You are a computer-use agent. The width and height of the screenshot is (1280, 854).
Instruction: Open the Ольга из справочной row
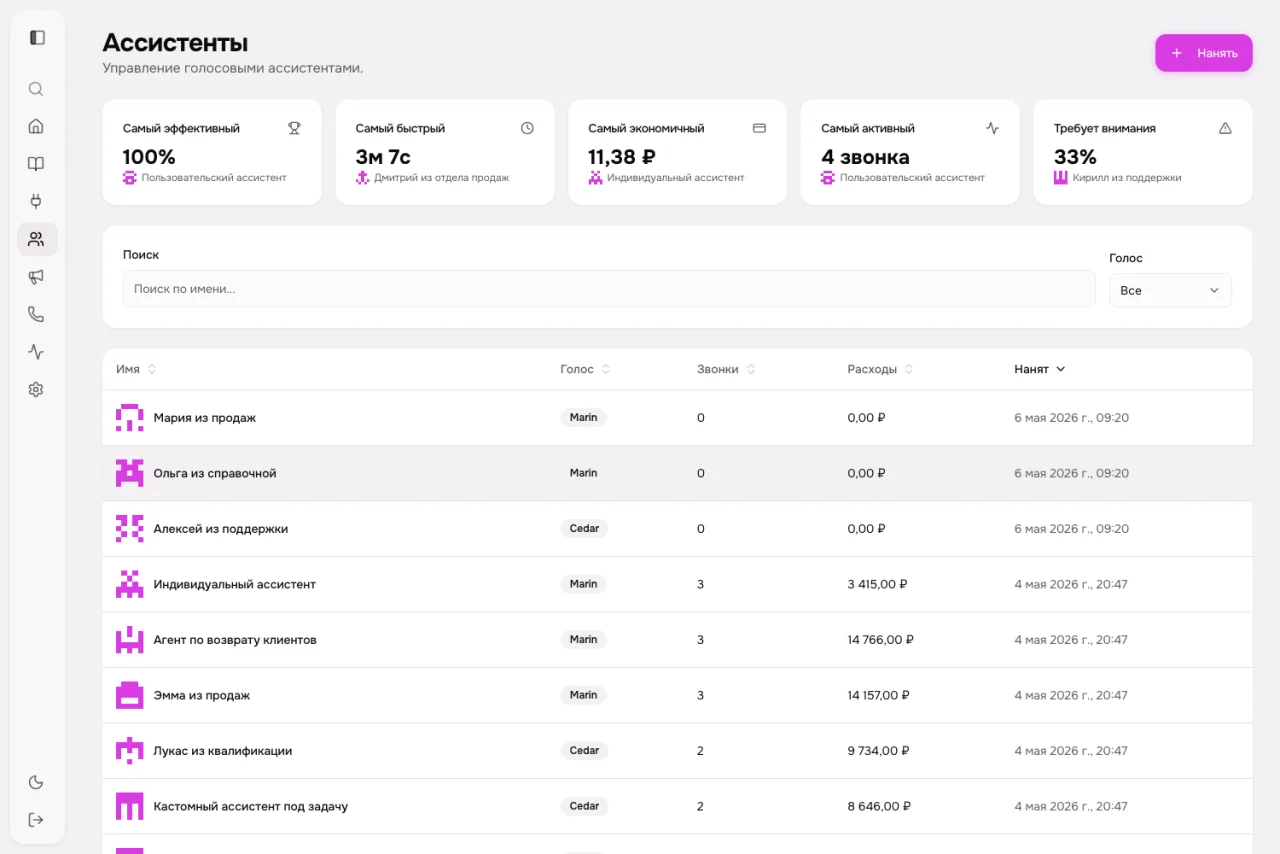click(677, 473)
